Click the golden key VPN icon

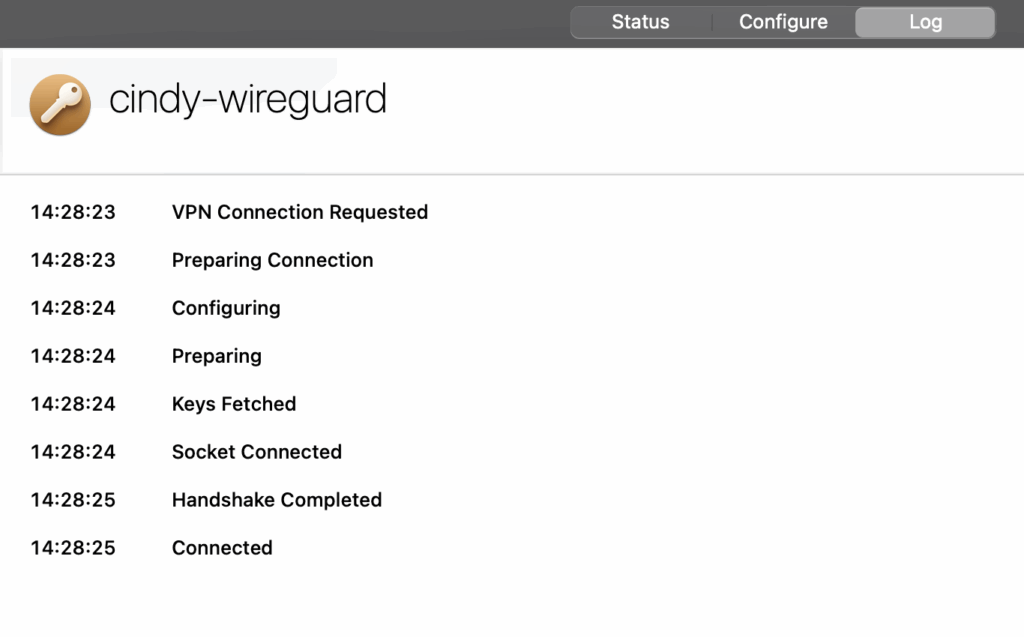pyautogui.click(x=60, y=104)
